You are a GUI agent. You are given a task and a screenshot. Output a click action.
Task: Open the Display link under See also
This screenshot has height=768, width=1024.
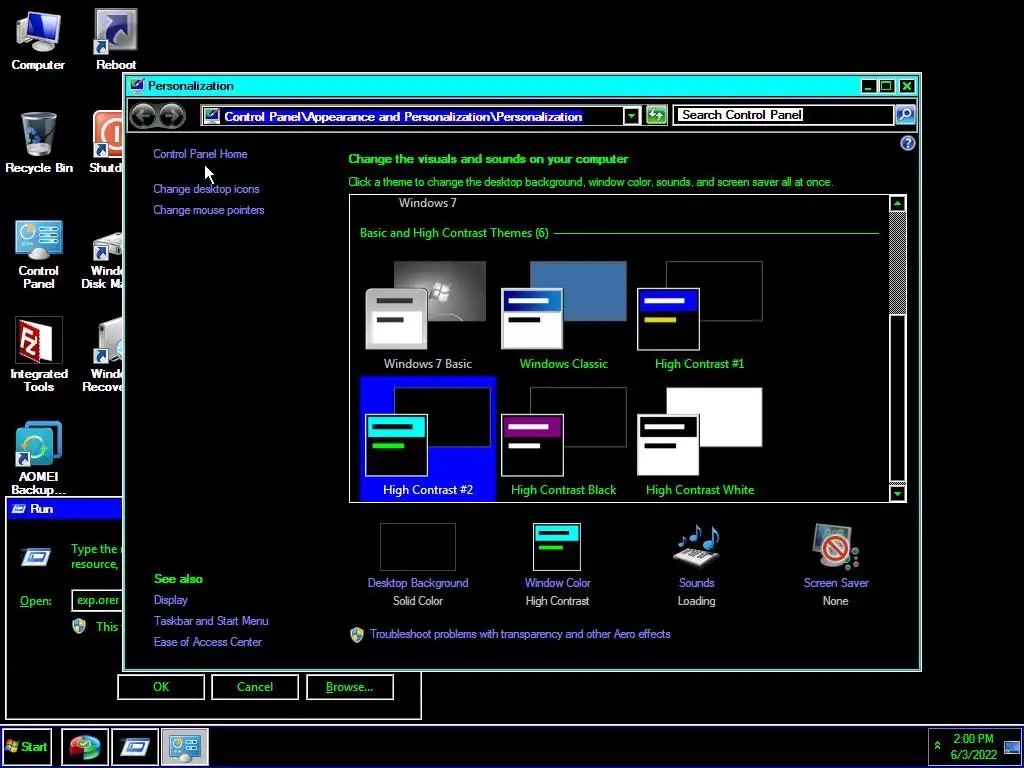tap(170, 600)
